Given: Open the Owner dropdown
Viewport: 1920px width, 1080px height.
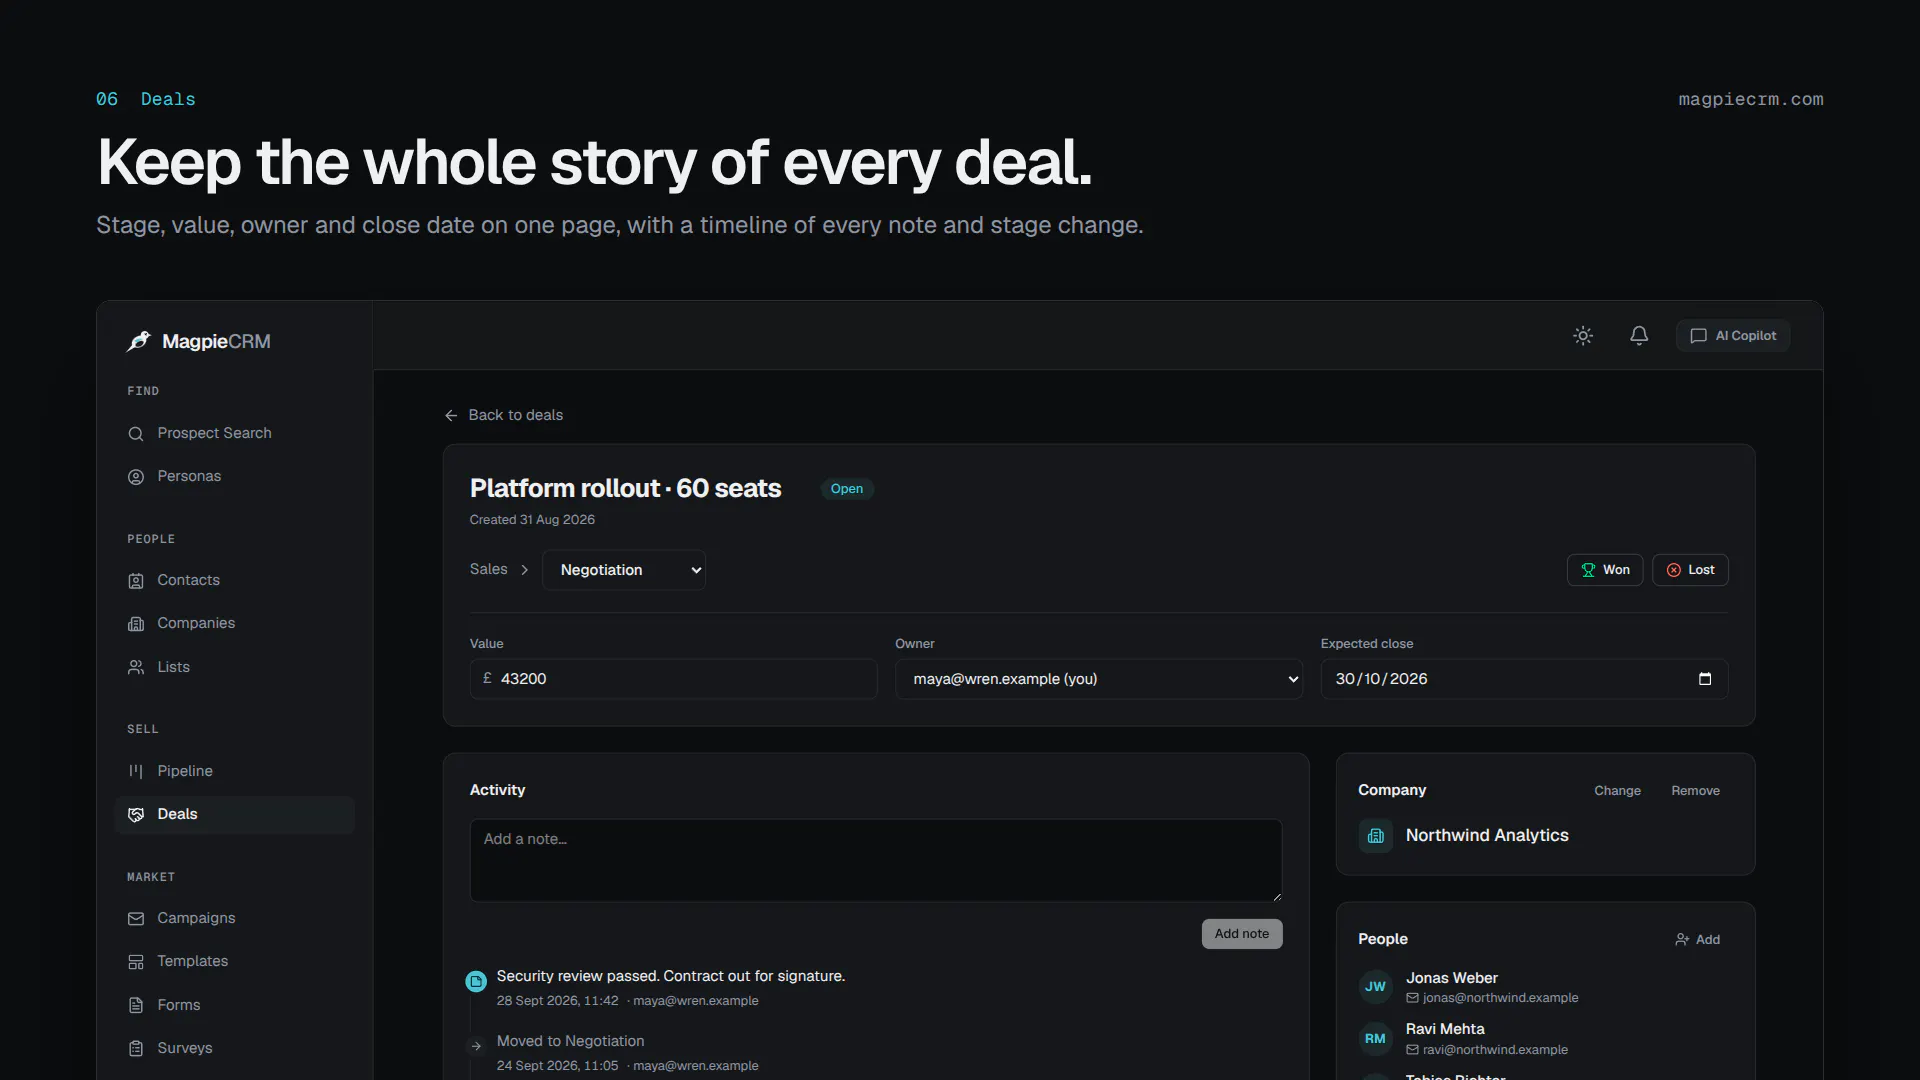Looking at the screenshot, I should pos(1099,679).
